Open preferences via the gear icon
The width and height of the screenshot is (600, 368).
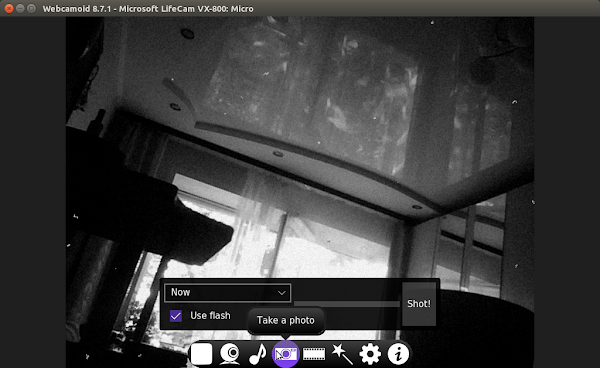(x=370, y=354)
